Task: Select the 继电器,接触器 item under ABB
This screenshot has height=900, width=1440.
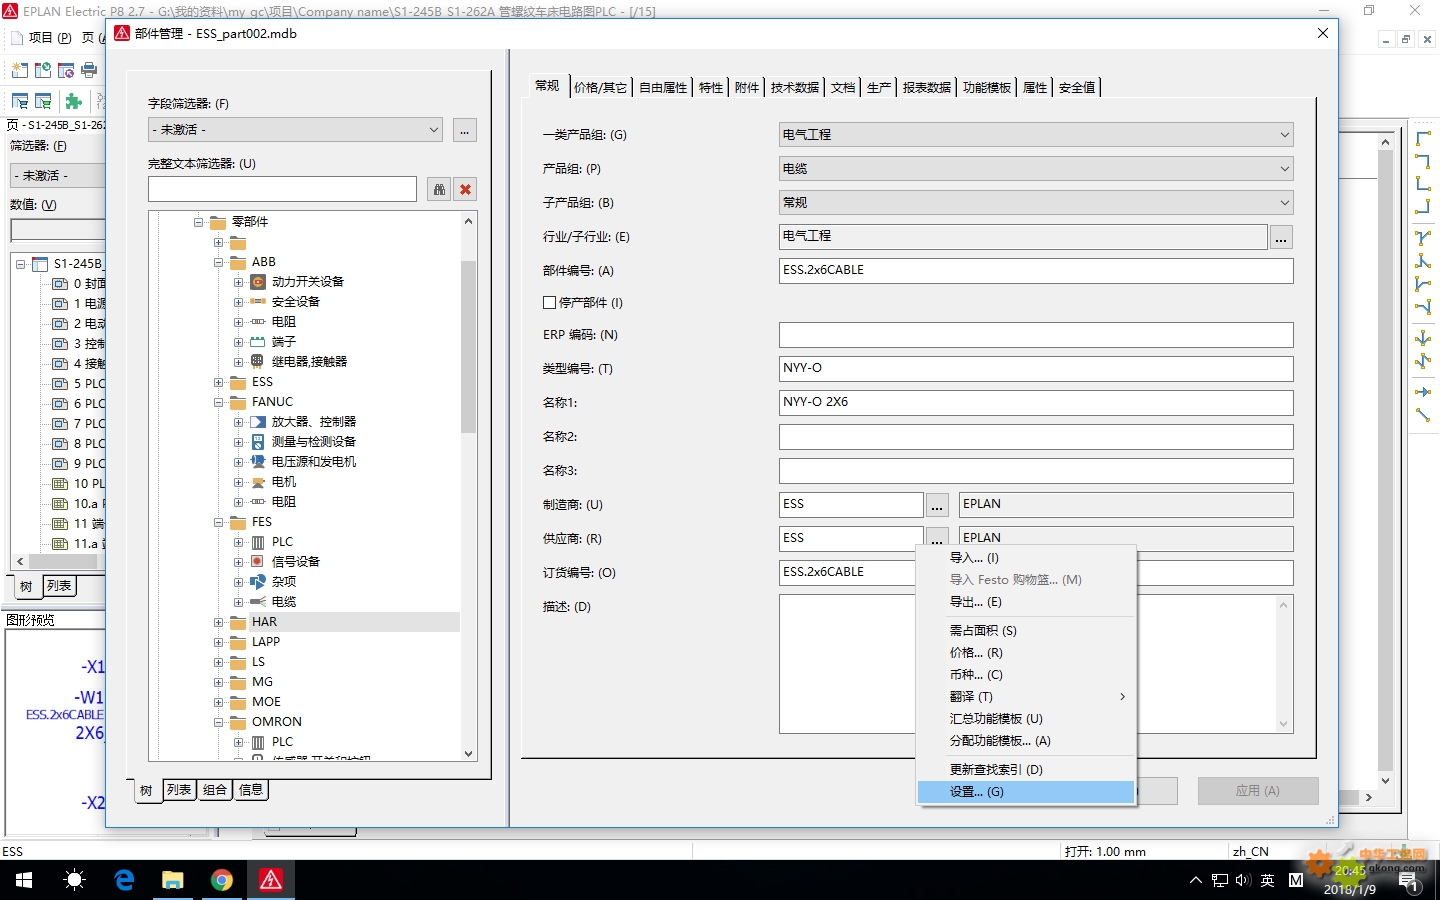Action: [309, 362]
